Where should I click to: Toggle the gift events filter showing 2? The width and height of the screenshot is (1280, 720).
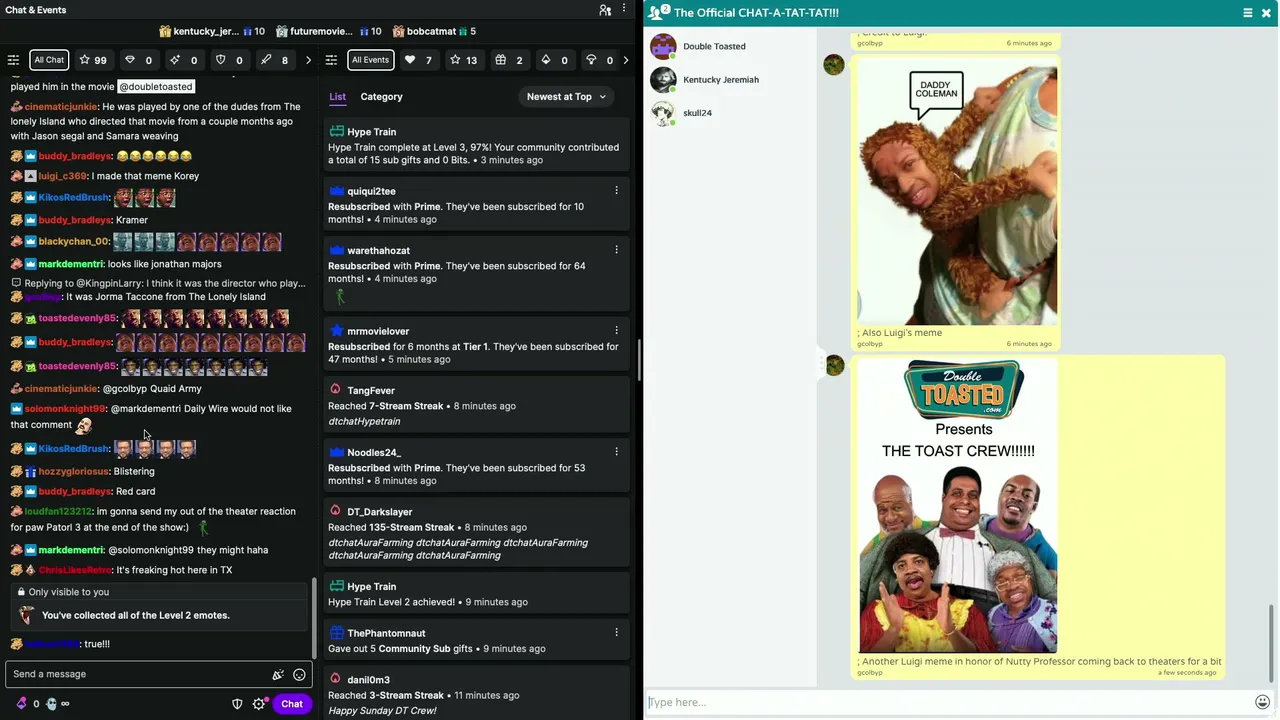click(509, 60)
